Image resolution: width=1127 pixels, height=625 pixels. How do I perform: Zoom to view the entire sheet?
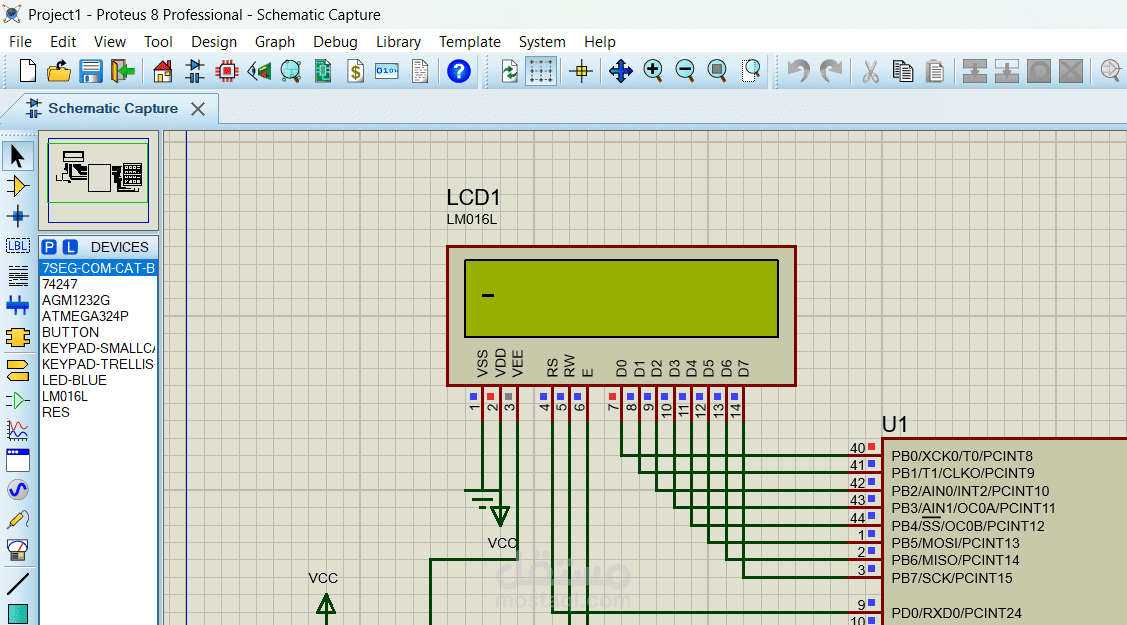(x=717, y=71)
